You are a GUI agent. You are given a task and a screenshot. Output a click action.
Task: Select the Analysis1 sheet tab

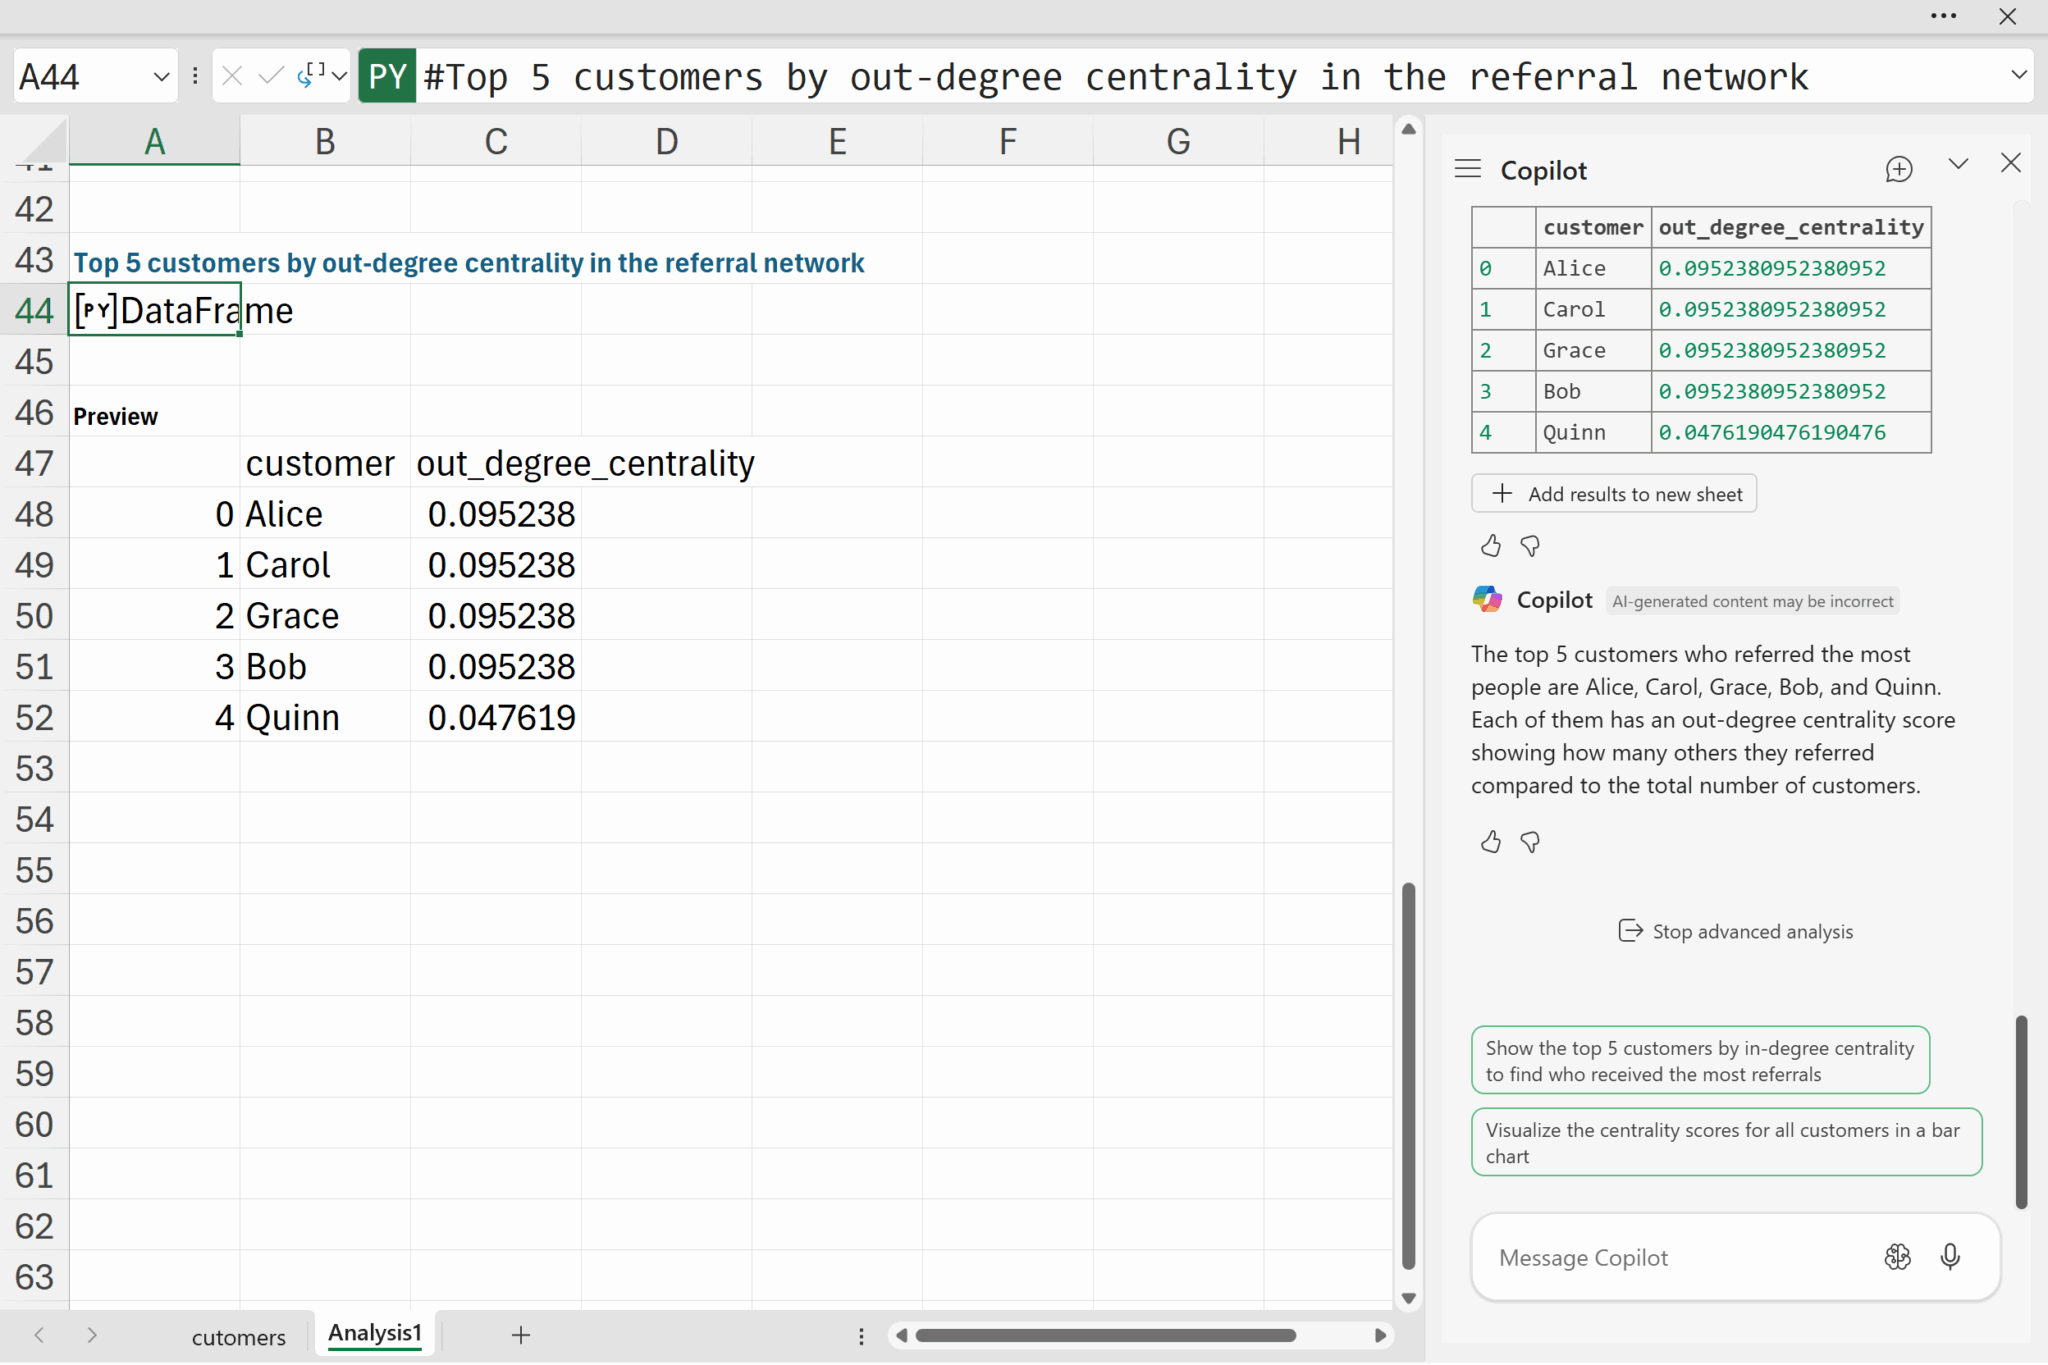[375, 1333]
